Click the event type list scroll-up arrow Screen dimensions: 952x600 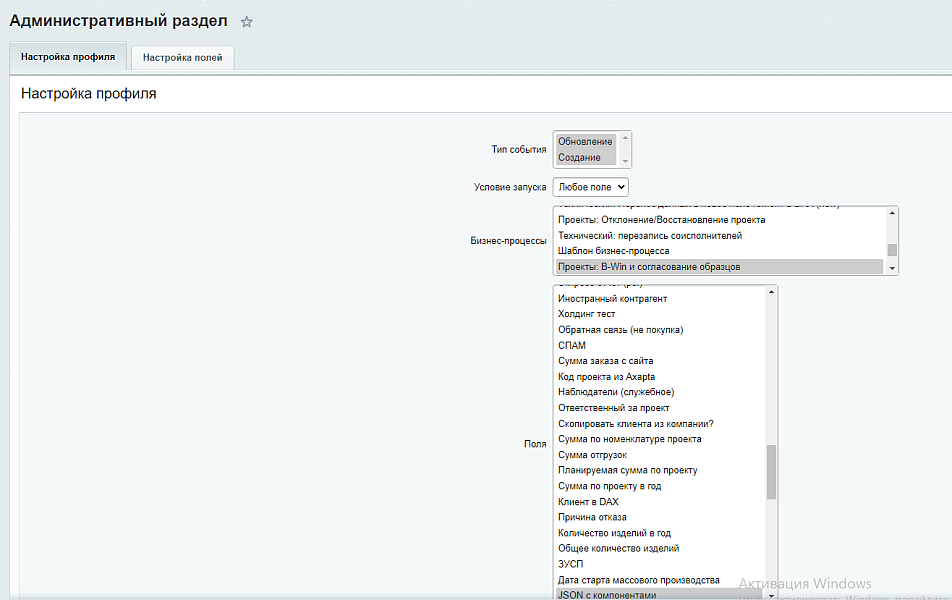(625, 139)
